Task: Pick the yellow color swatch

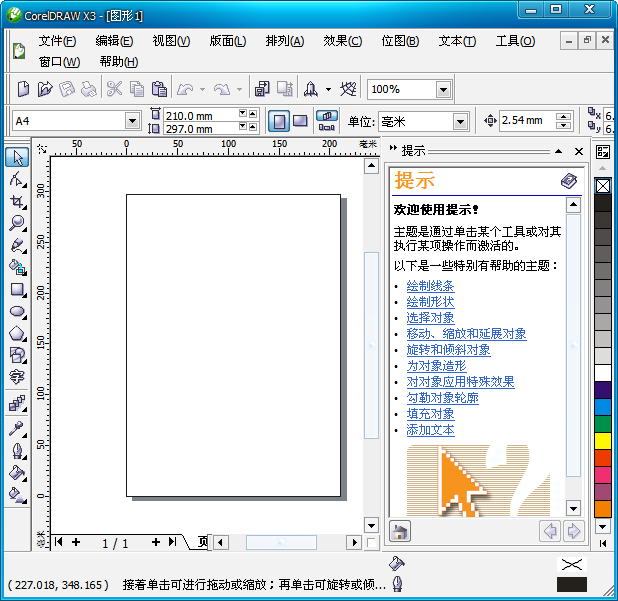Action: pos(603,441)
